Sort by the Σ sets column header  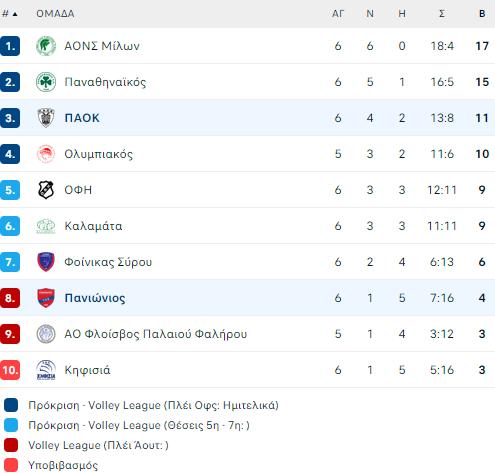point(442,14)
